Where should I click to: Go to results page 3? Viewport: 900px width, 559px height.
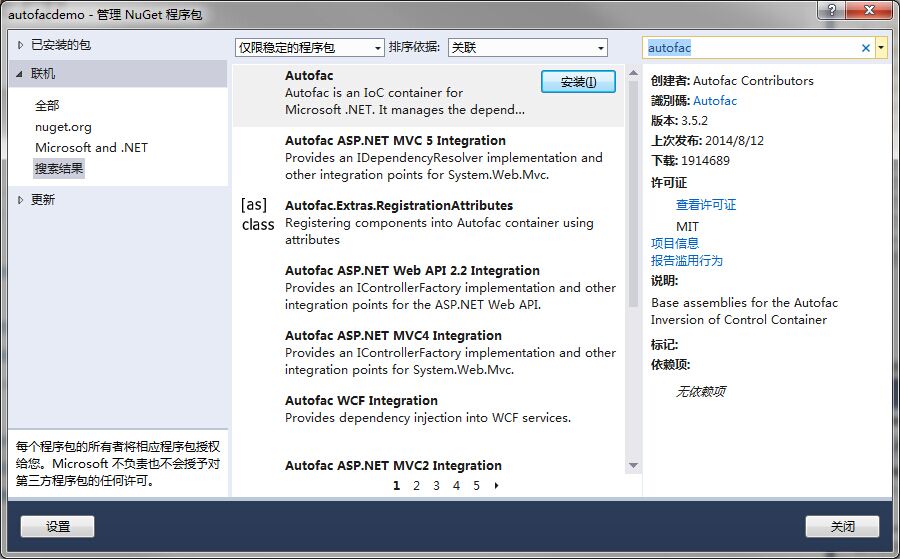tap(436, 486)
